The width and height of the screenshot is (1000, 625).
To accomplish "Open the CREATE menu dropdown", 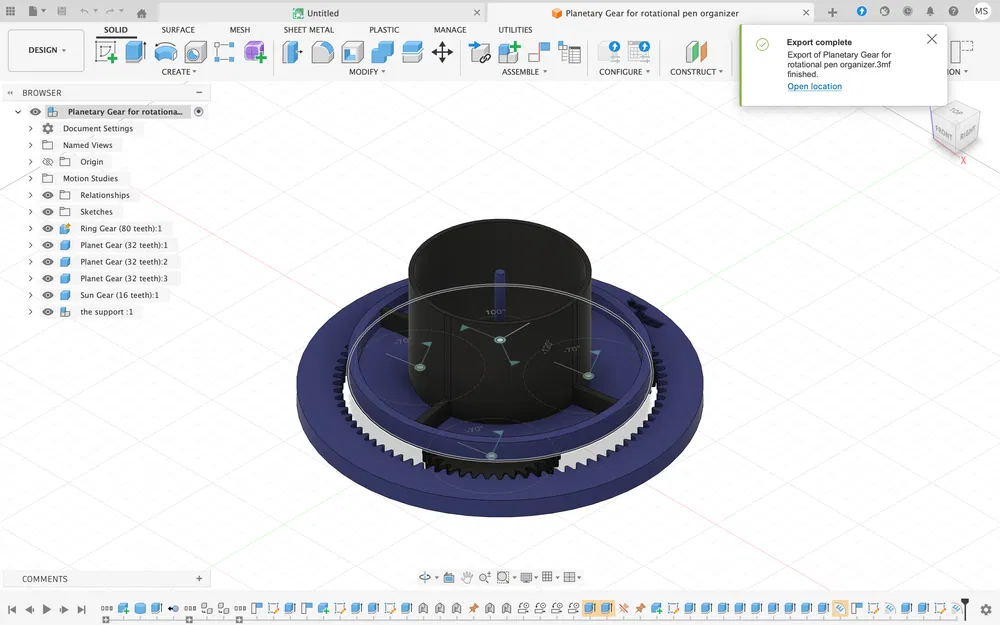I will coord(179,72).
